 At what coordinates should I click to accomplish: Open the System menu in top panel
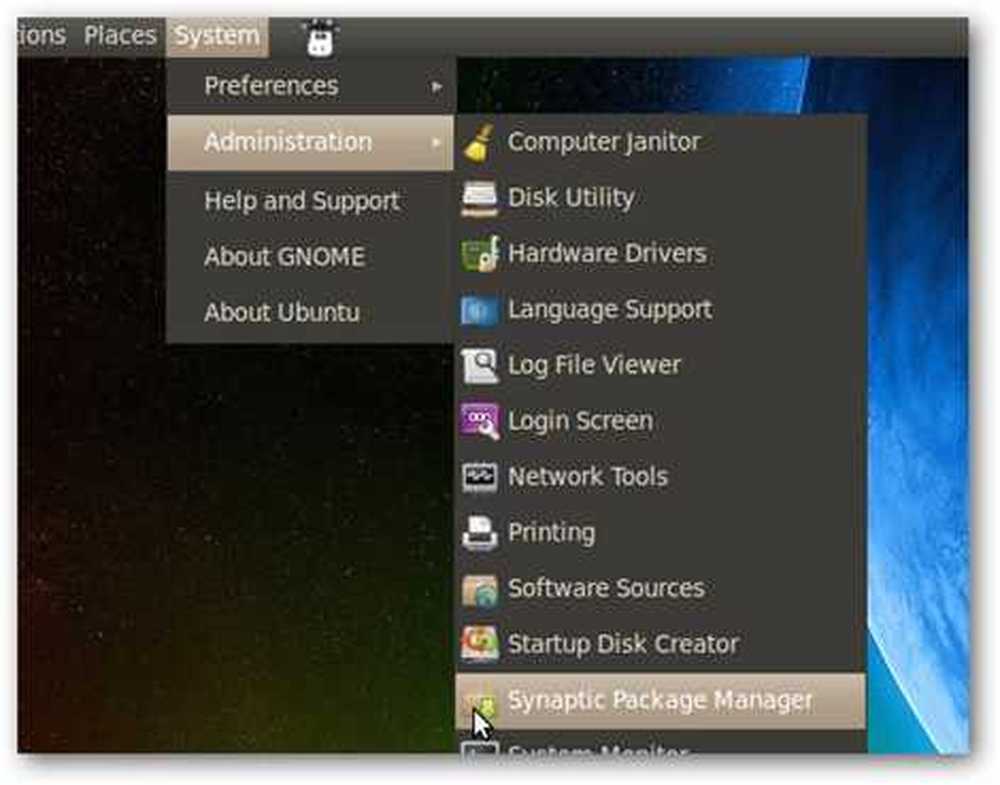(217, 36)
